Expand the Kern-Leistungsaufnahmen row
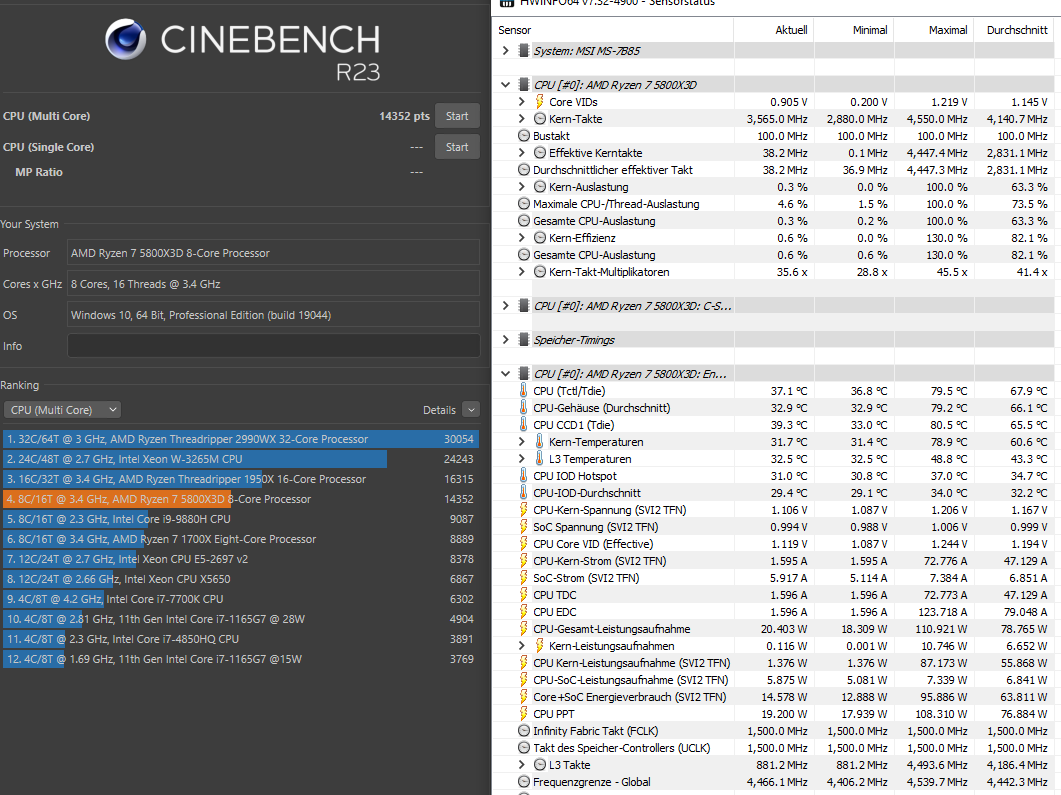The height and width of the screenshot is (795, 1061). click(522, 645)
